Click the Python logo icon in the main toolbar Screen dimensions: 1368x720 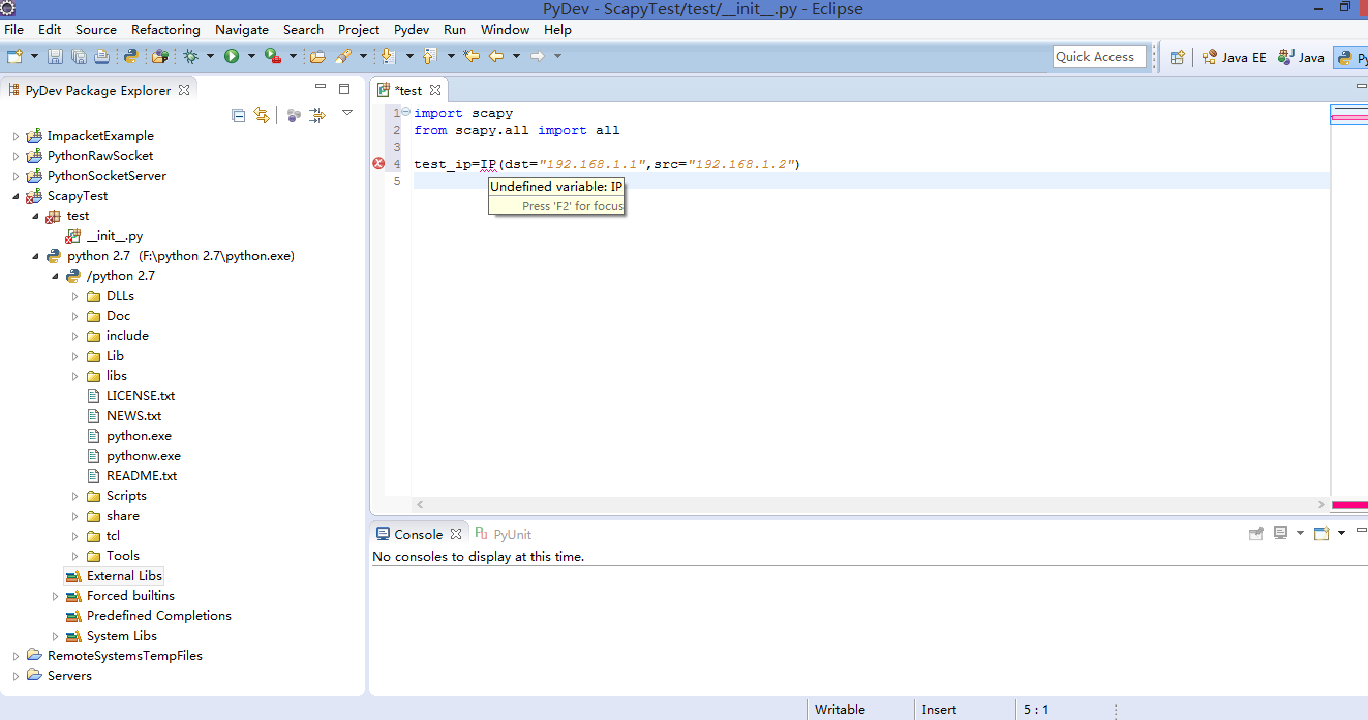coord(131,56)
